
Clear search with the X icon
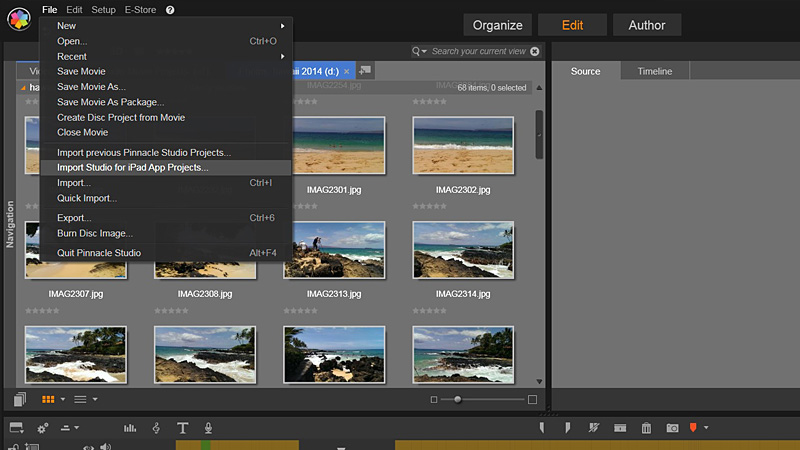tap(534, 51)
